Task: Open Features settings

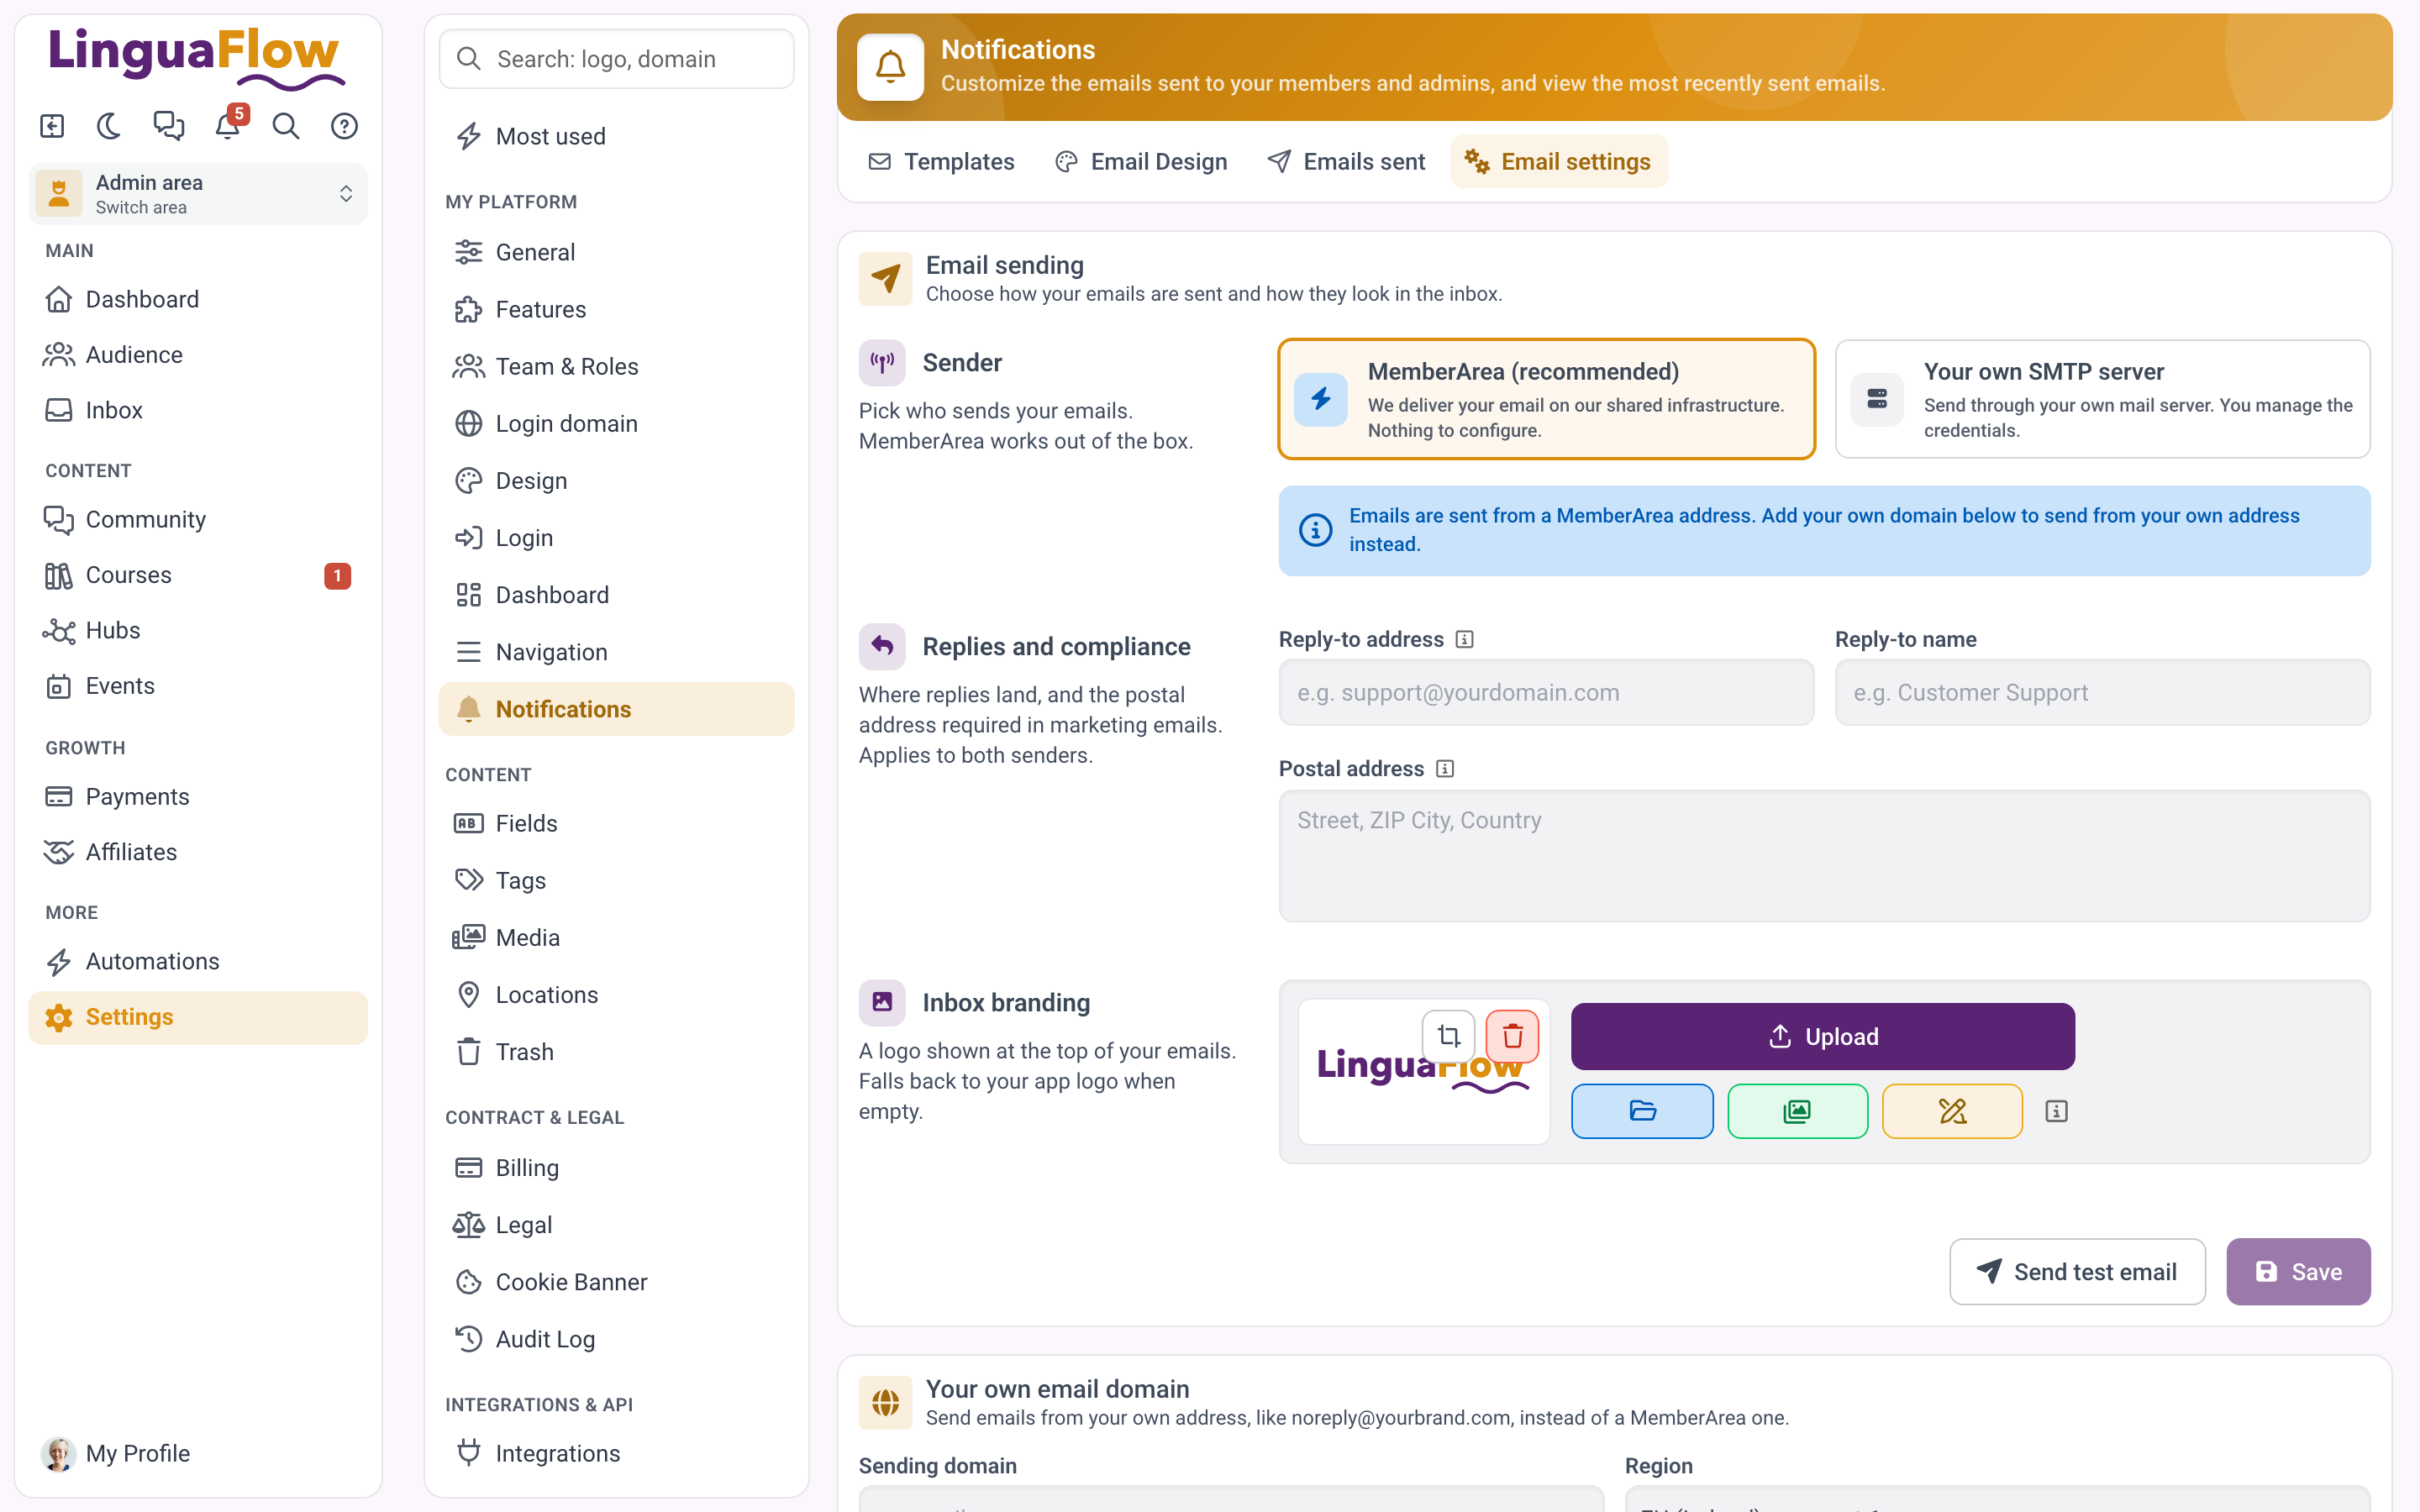Action: 616,309
